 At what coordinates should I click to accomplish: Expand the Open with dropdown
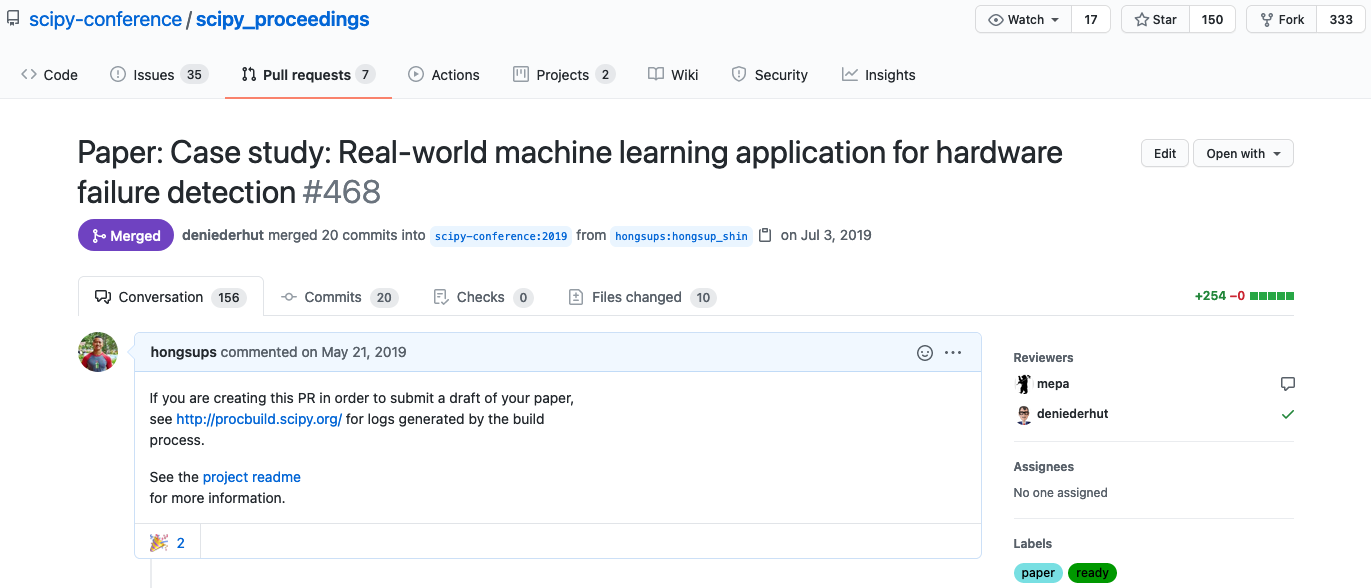click(1243, 154)
